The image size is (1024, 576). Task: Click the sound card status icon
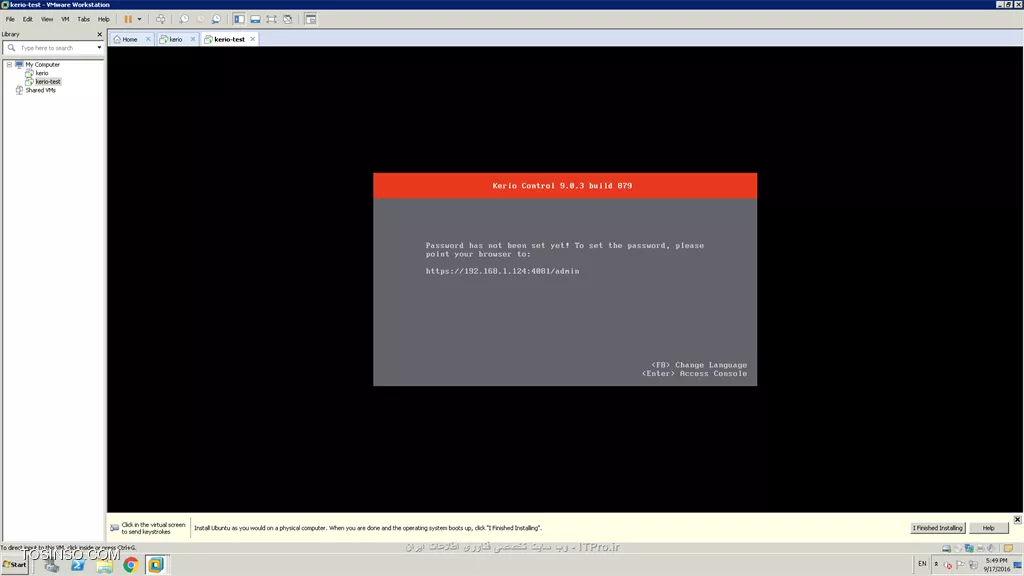(991, 548)
